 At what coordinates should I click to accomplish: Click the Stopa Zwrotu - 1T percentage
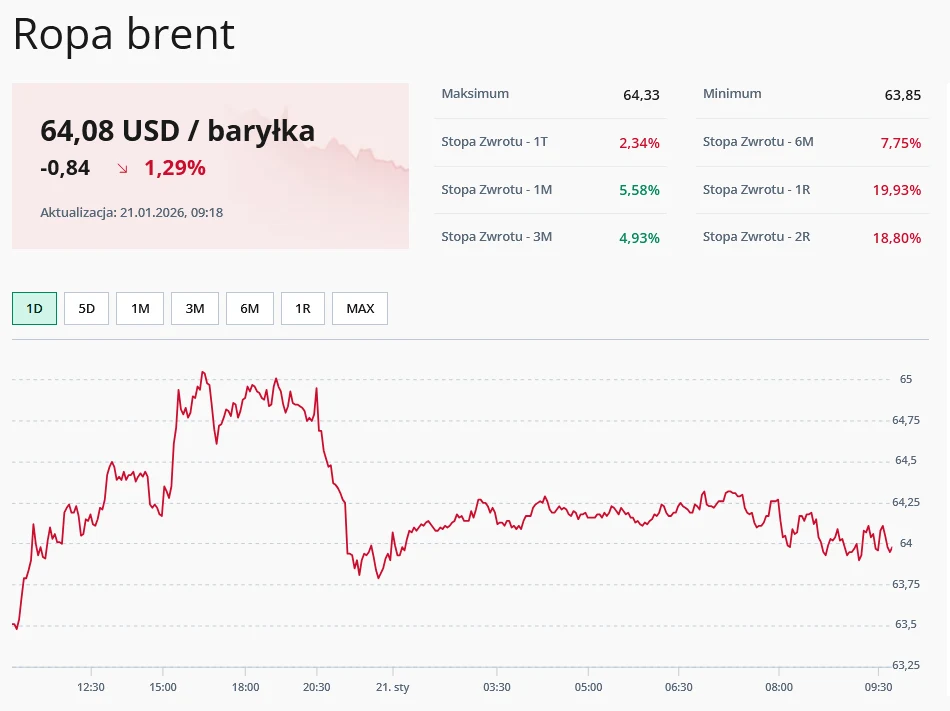click(x=642, y=142)
